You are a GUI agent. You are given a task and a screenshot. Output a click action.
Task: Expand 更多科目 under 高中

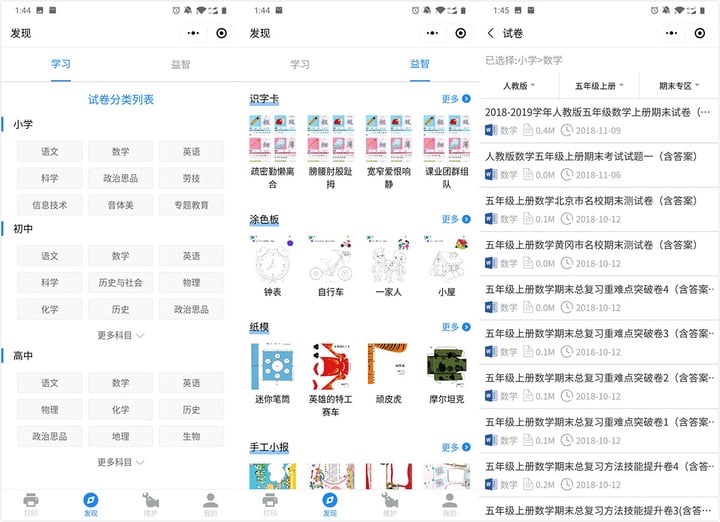click(x=120, y=462)
